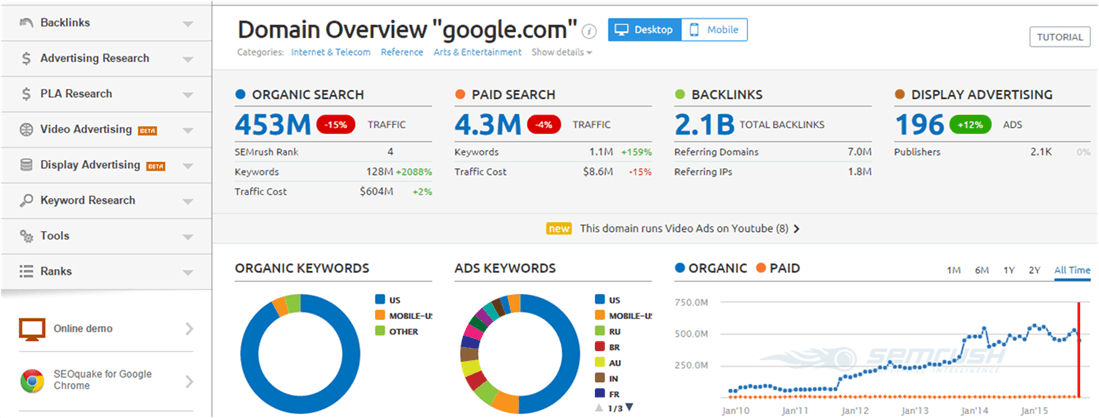Click the desktop monitor icon in device toggle

[621, 30]
